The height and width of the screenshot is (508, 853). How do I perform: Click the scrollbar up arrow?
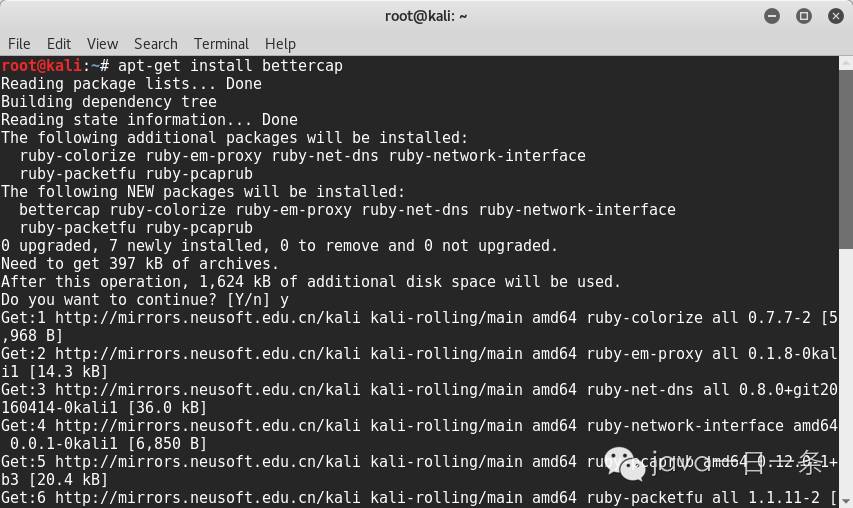(846, 63)
